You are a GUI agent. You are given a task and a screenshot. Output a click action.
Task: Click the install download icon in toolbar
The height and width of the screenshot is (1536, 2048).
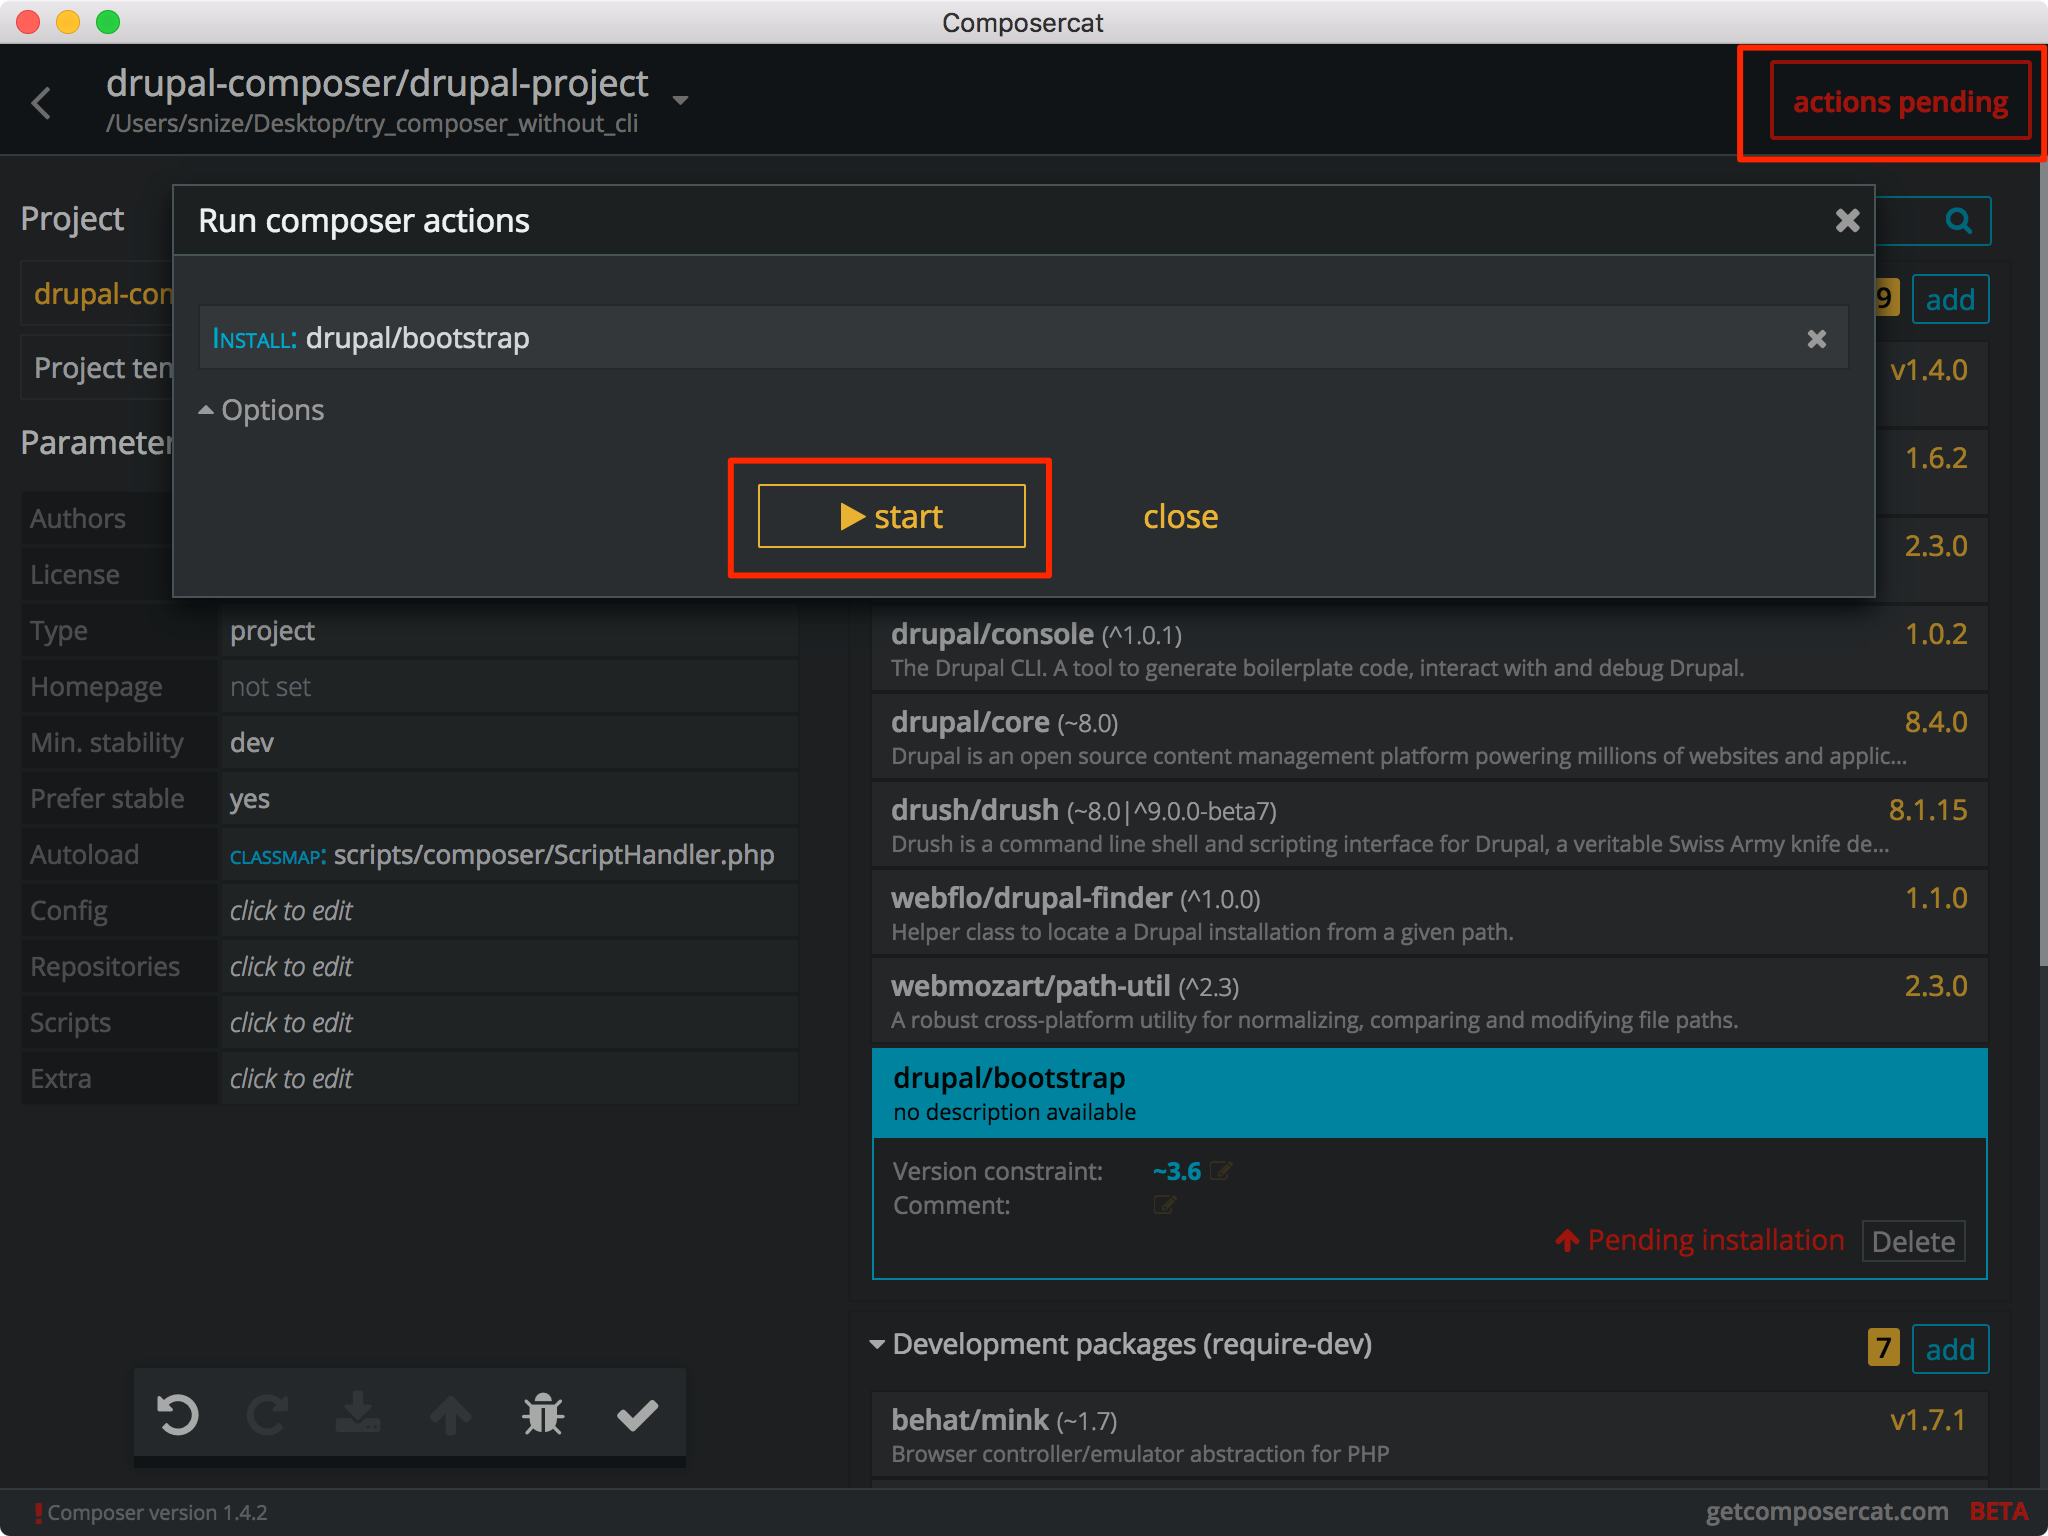pyautogui.click(x=358, y=1414)
